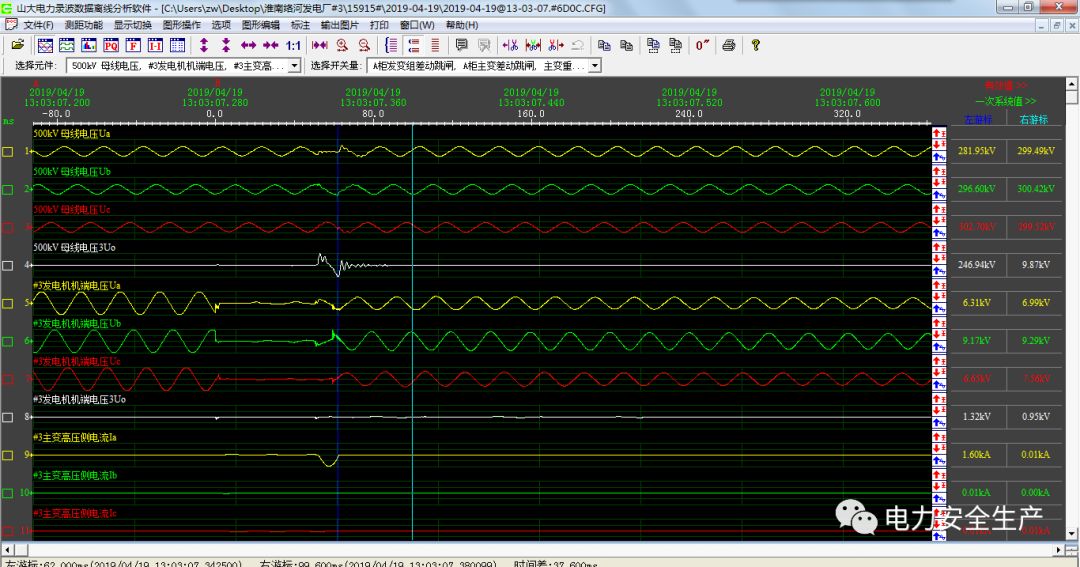1080x567 pixels.
Task: Open the 文件(F) menu
Action: click(x=38, y=25)
